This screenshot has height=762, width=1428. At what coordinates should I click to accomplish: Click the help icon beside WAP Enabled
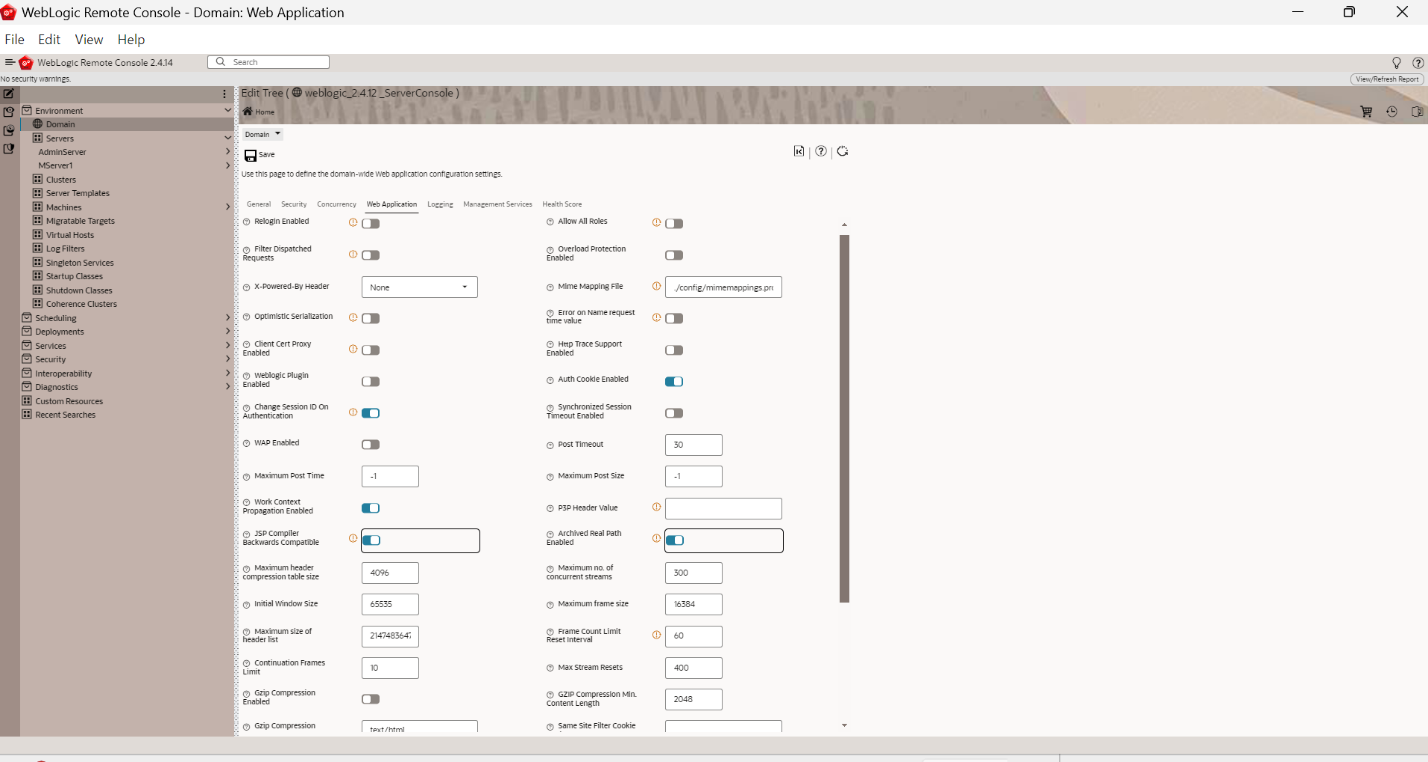(247, 443)
